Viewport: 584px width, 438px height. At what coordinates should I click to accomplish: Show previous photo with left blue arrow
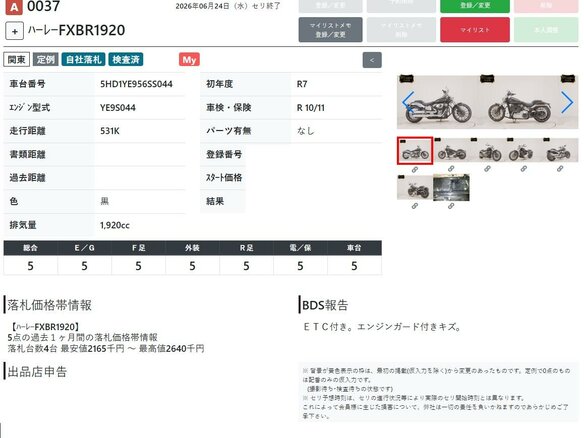(x=408, y=102)
